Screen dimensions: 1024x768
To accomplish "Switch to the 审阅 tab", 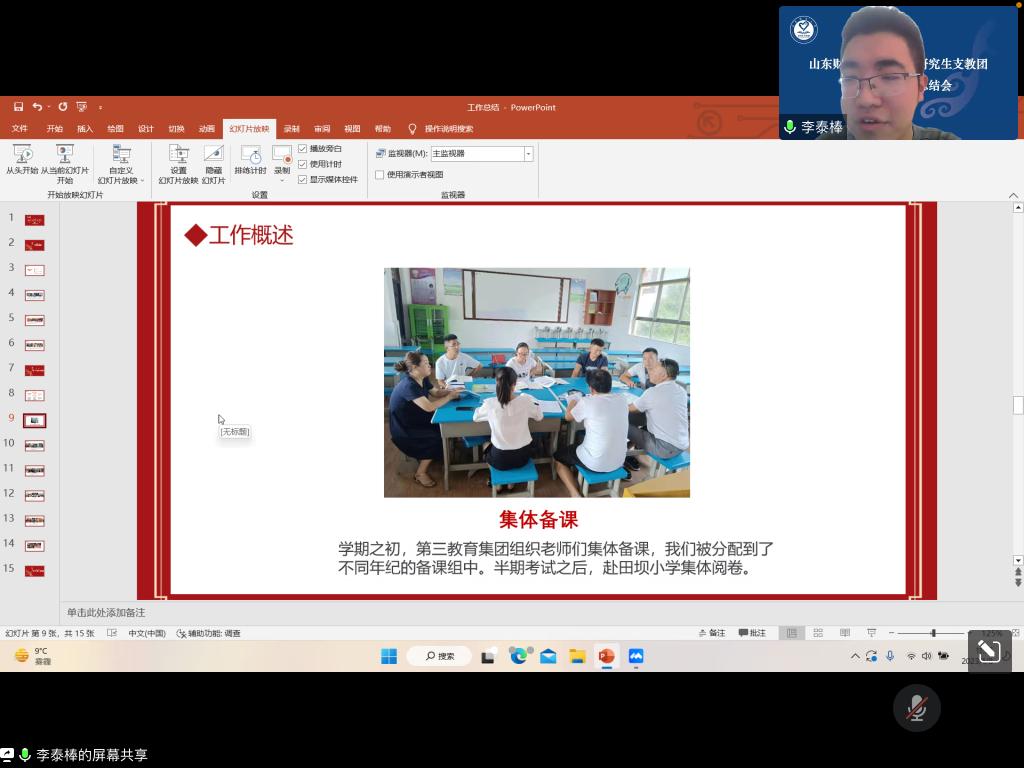I will click(322, 129).
